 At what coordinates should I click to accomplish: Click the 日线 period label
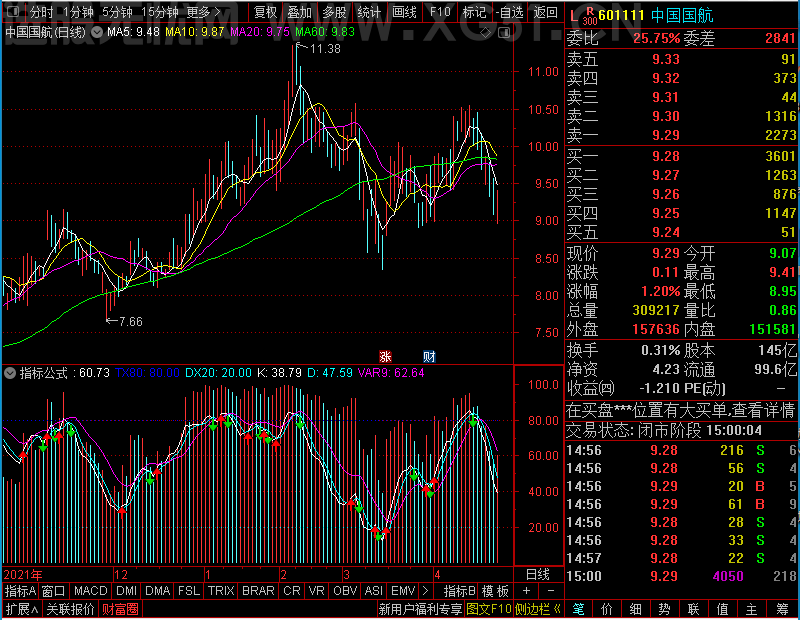tap(538, 574)
